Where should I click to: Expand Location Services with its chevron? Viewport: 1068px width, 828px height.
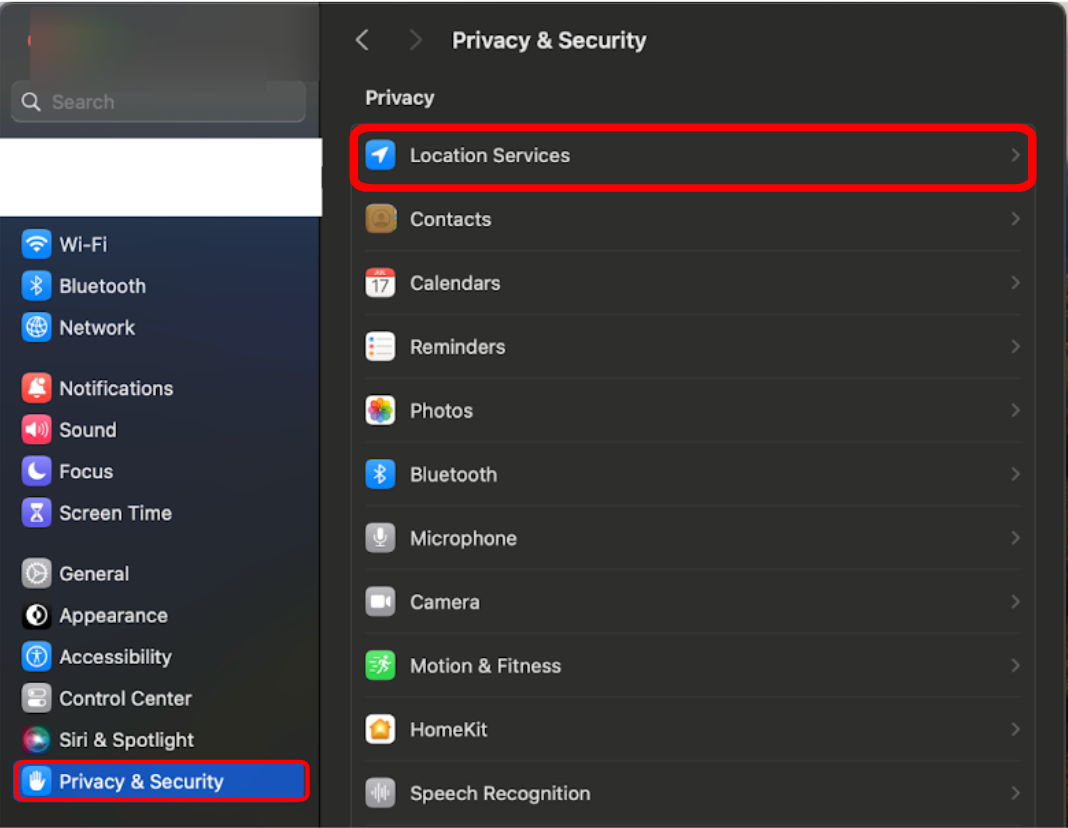(x=1015, y=155)
